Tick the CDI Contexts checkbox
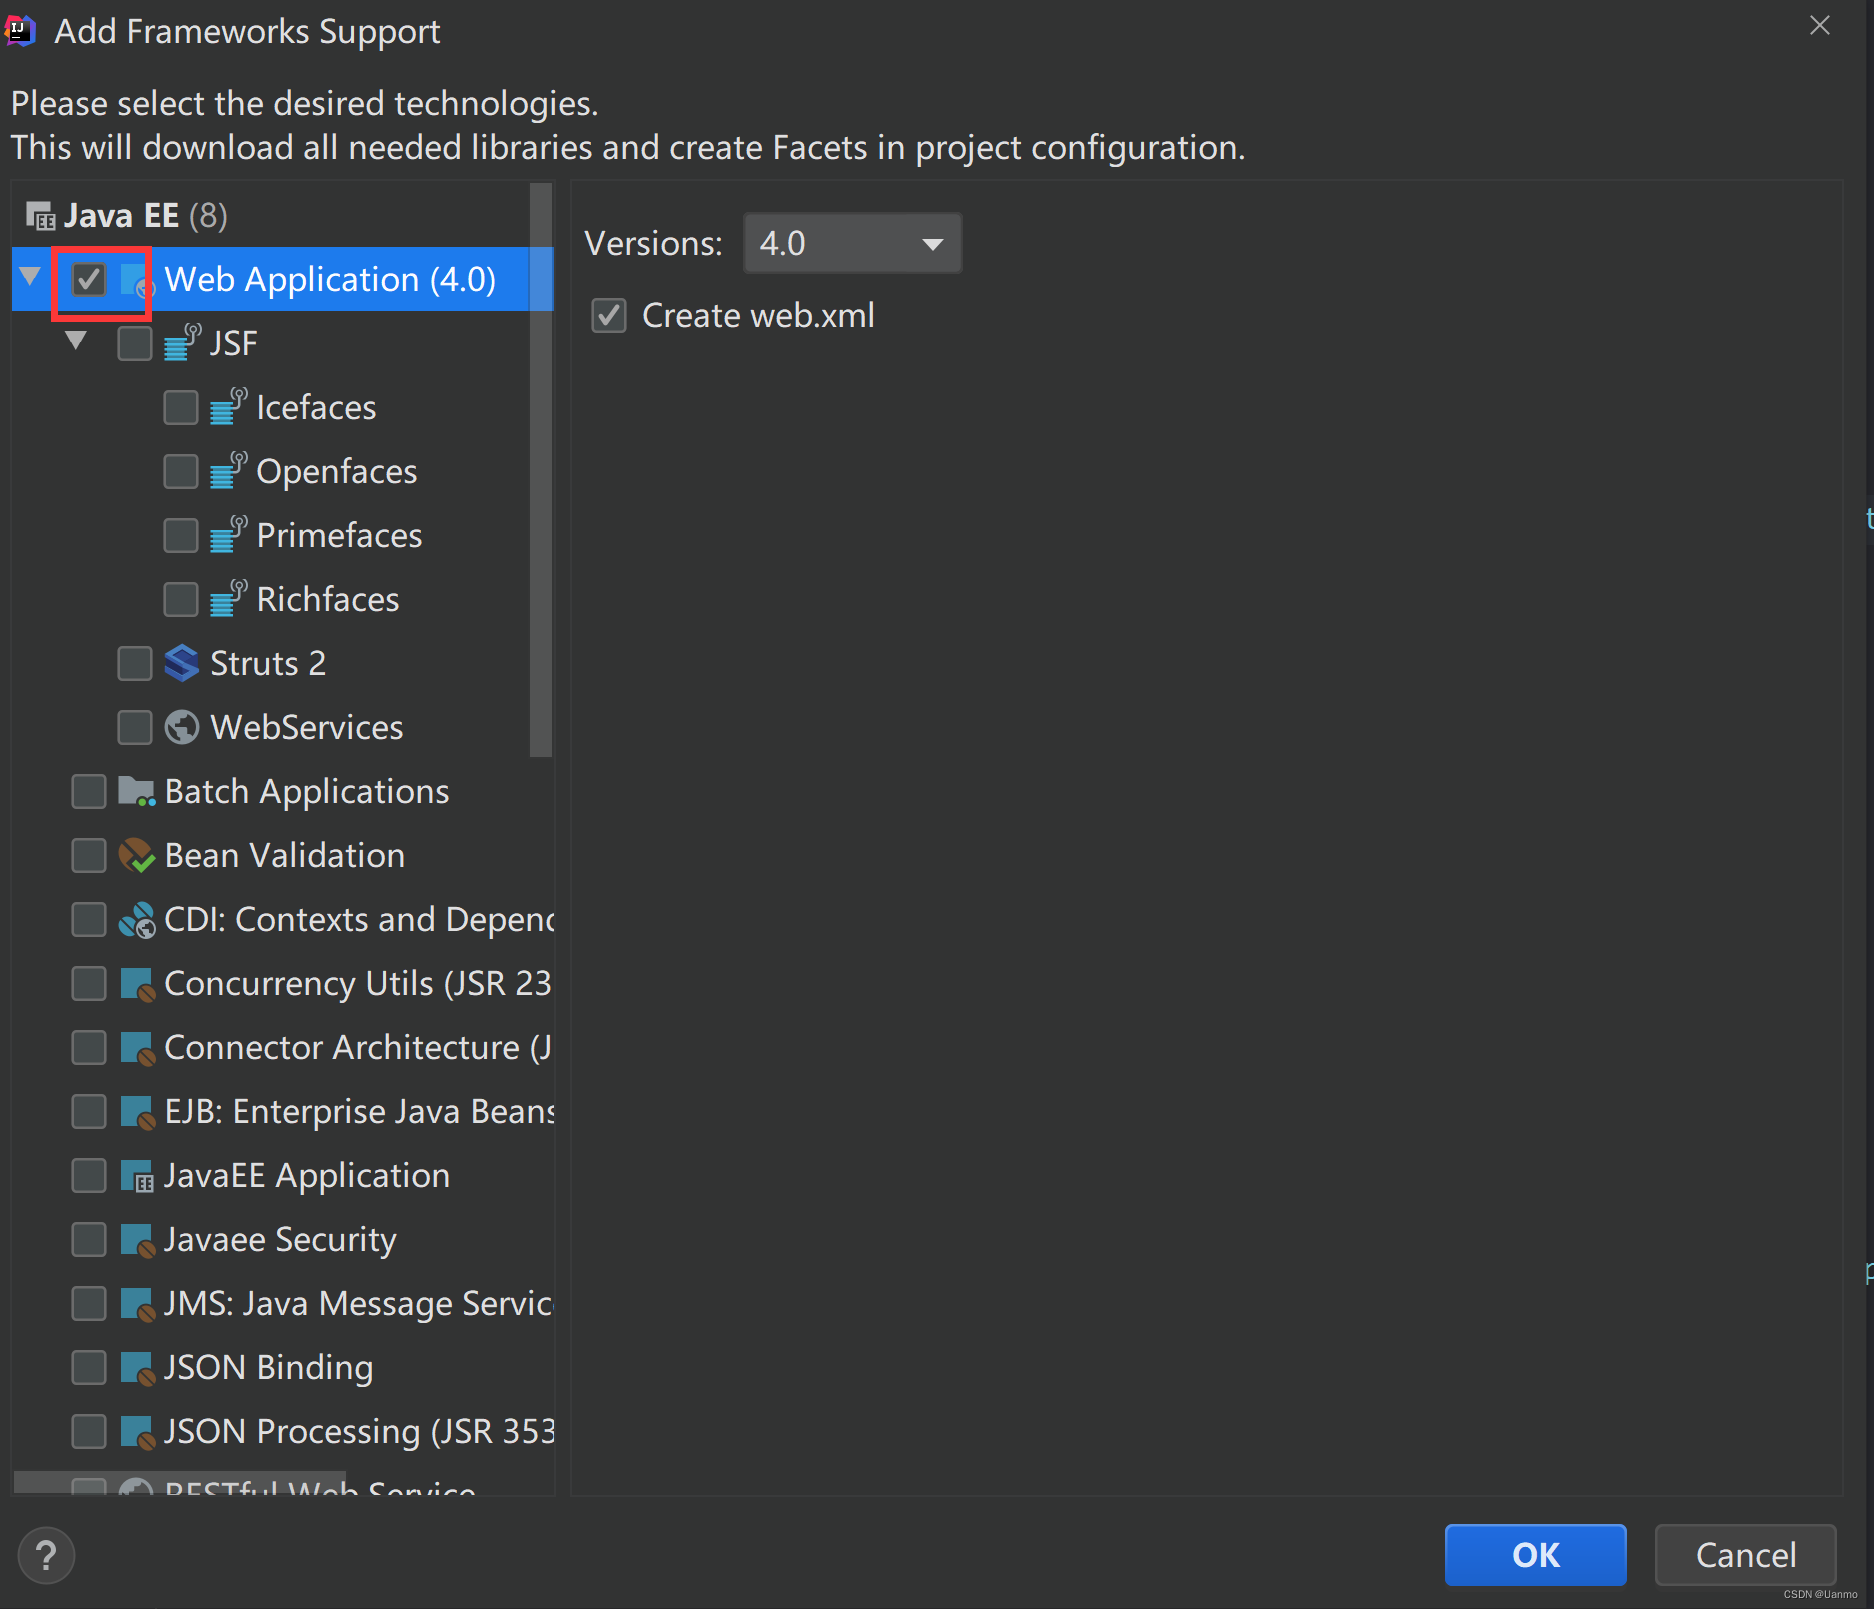 coord(89,919)
